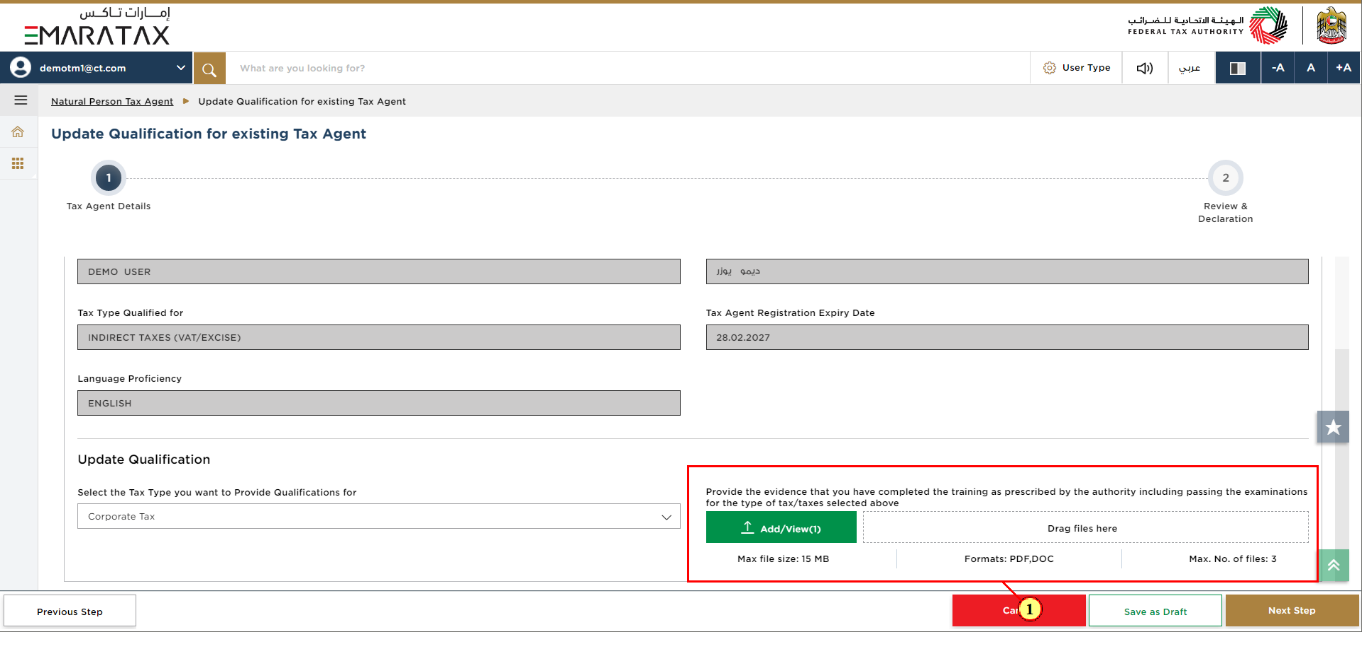Viewport: 1362px width, 648px height.
Task: Click the 'Language Proficiency' label
Action: [130, 379]
